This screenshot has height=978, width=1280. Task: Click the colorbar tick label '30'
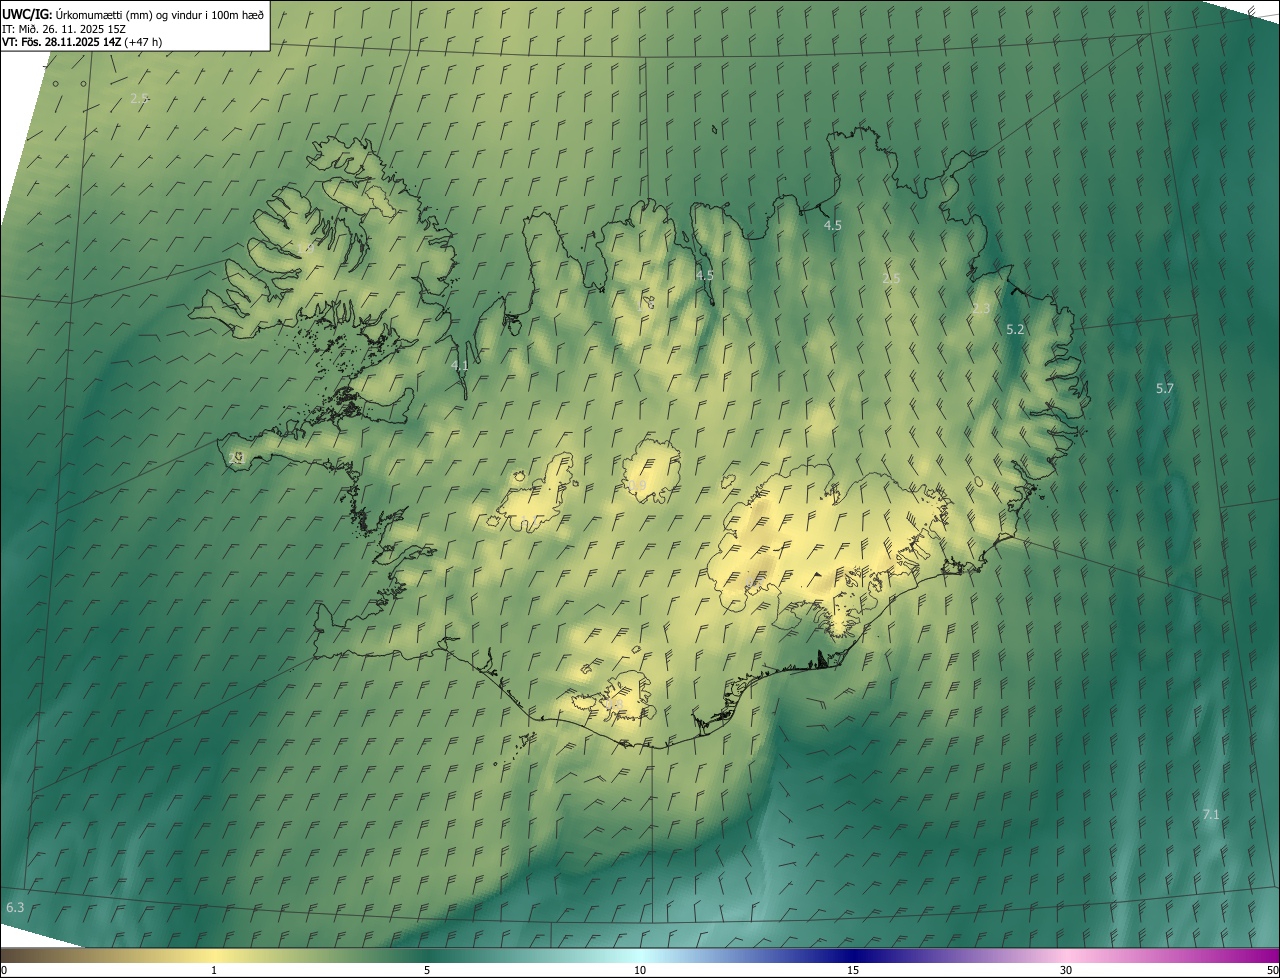coord(1066,970)
